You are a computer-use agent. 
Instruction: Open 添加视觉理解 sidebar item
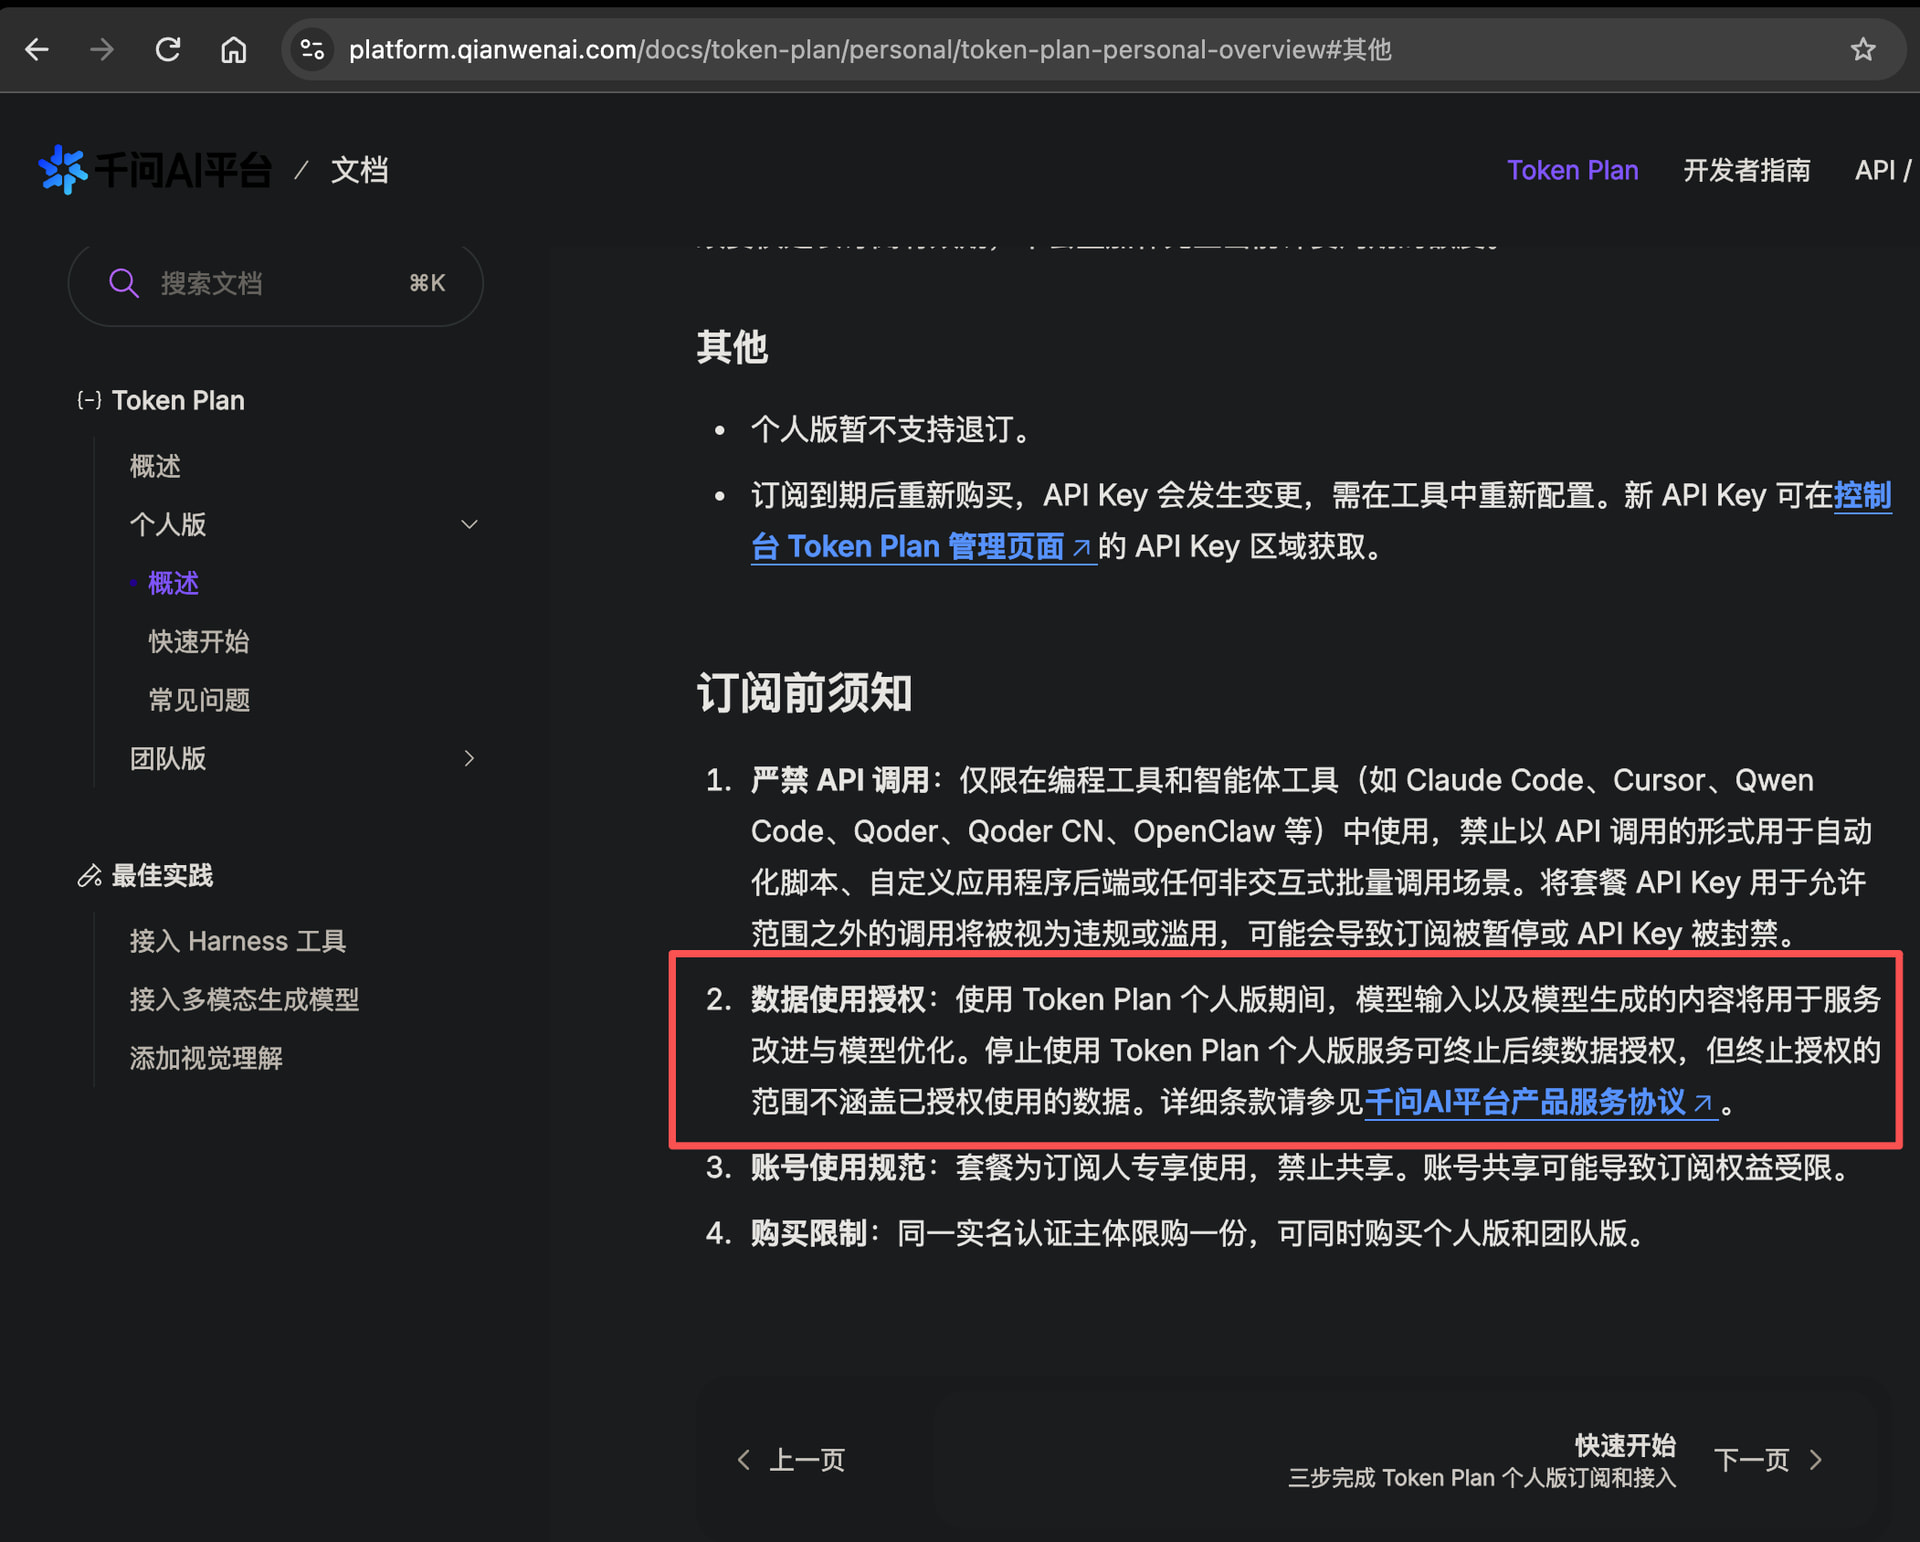tap(206, 1058)
